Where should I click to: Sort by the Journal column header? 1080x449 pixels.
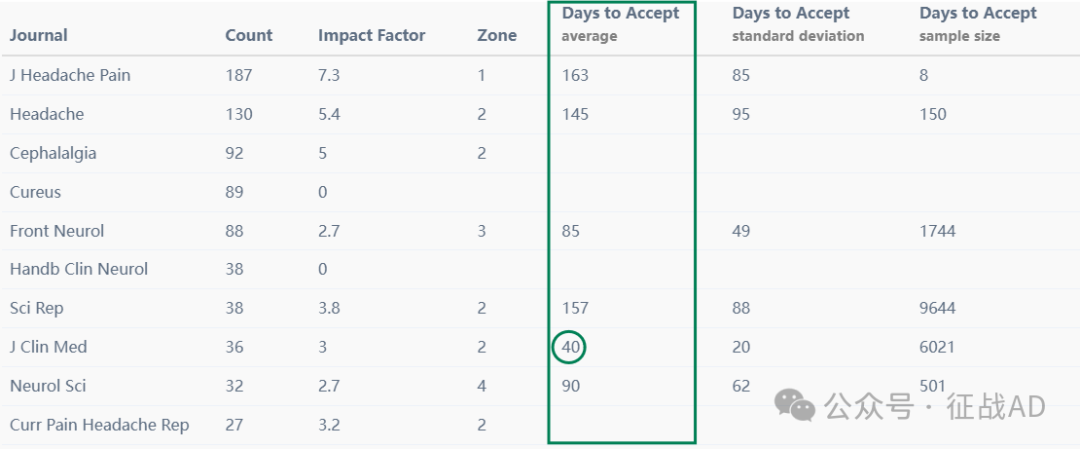tap(39, 35)
